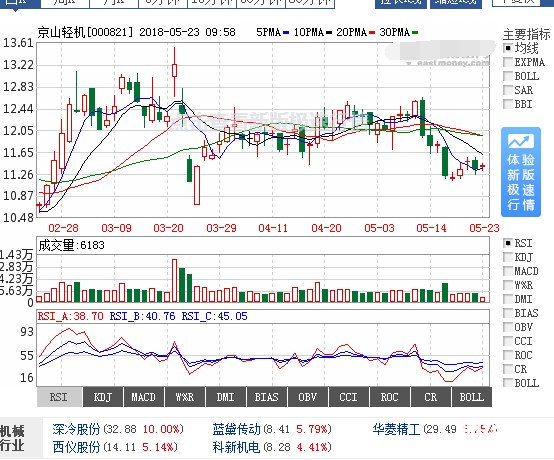Open the CR indicator tab
The image size is (554, 460).
[431, 397]
